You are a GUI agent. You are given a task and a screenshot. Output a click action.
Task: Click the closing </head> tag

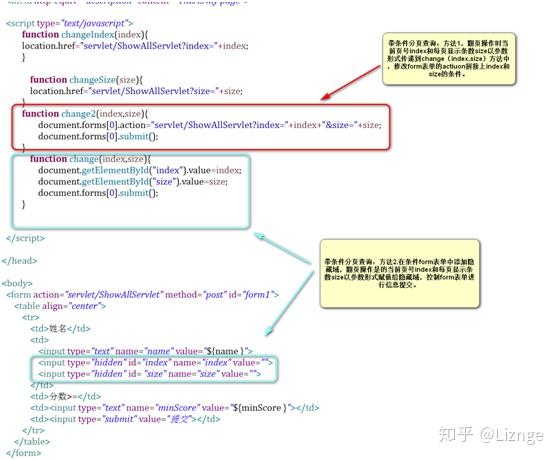click(x=19, y=261)
